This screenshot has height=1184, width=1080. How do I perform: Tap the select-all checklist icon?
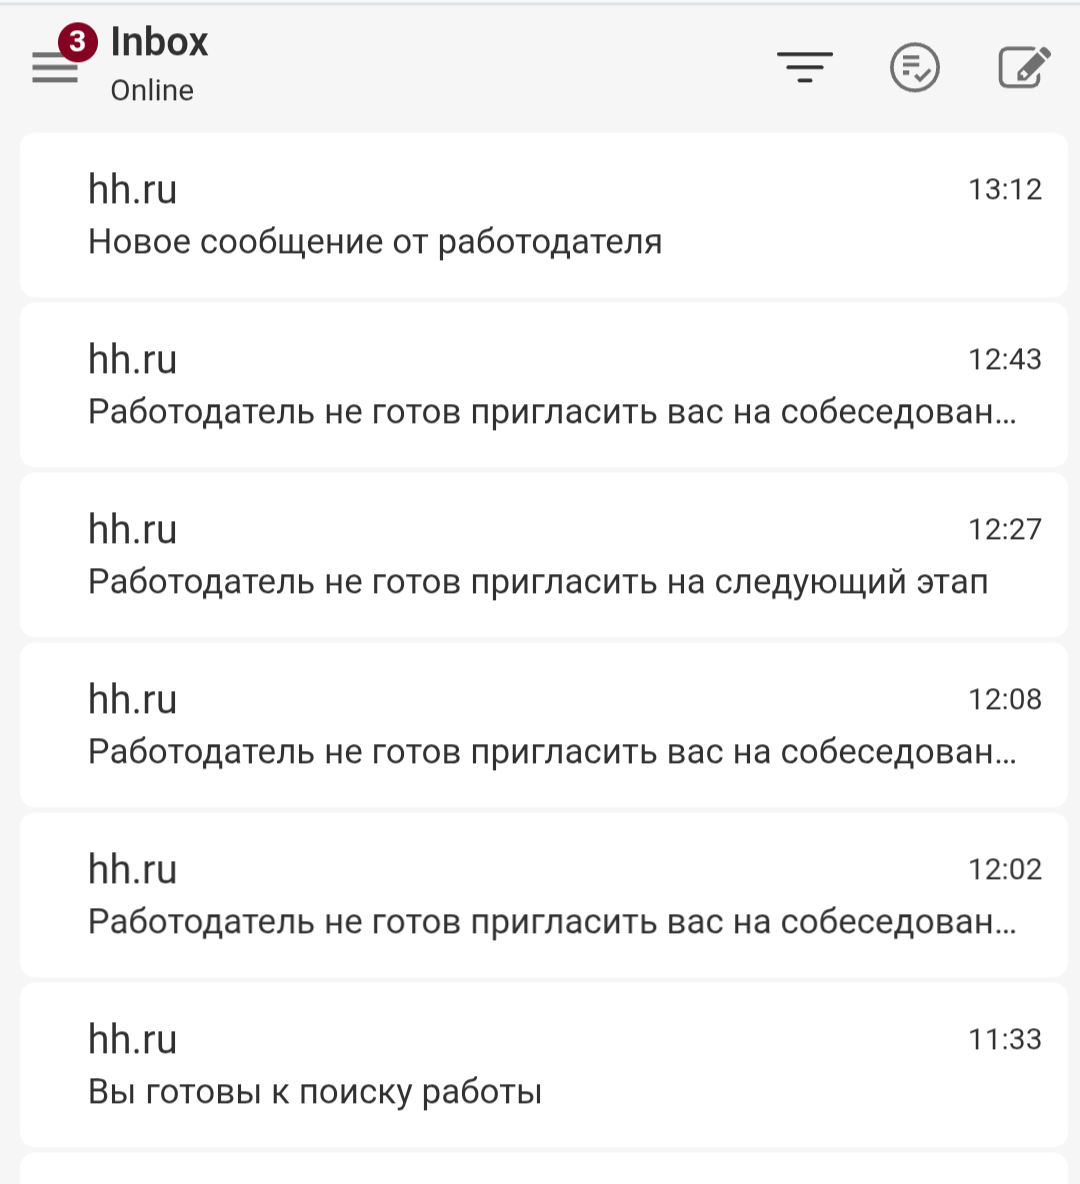pyautogui.click(x=914, y=68)
